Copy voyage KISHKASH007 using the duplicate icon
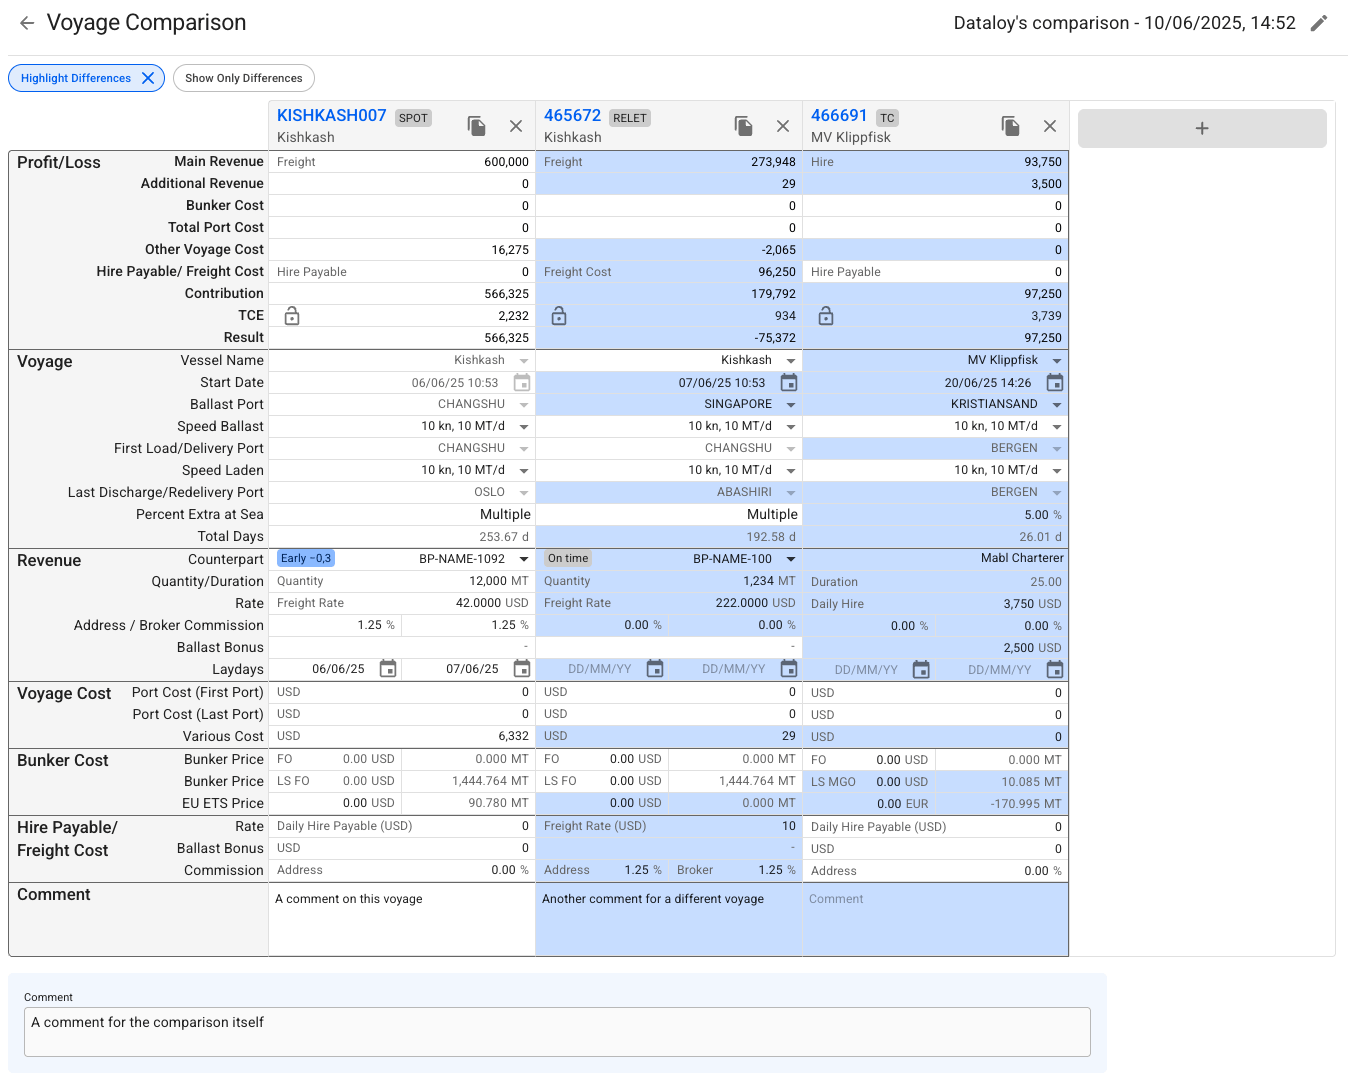 477,126
